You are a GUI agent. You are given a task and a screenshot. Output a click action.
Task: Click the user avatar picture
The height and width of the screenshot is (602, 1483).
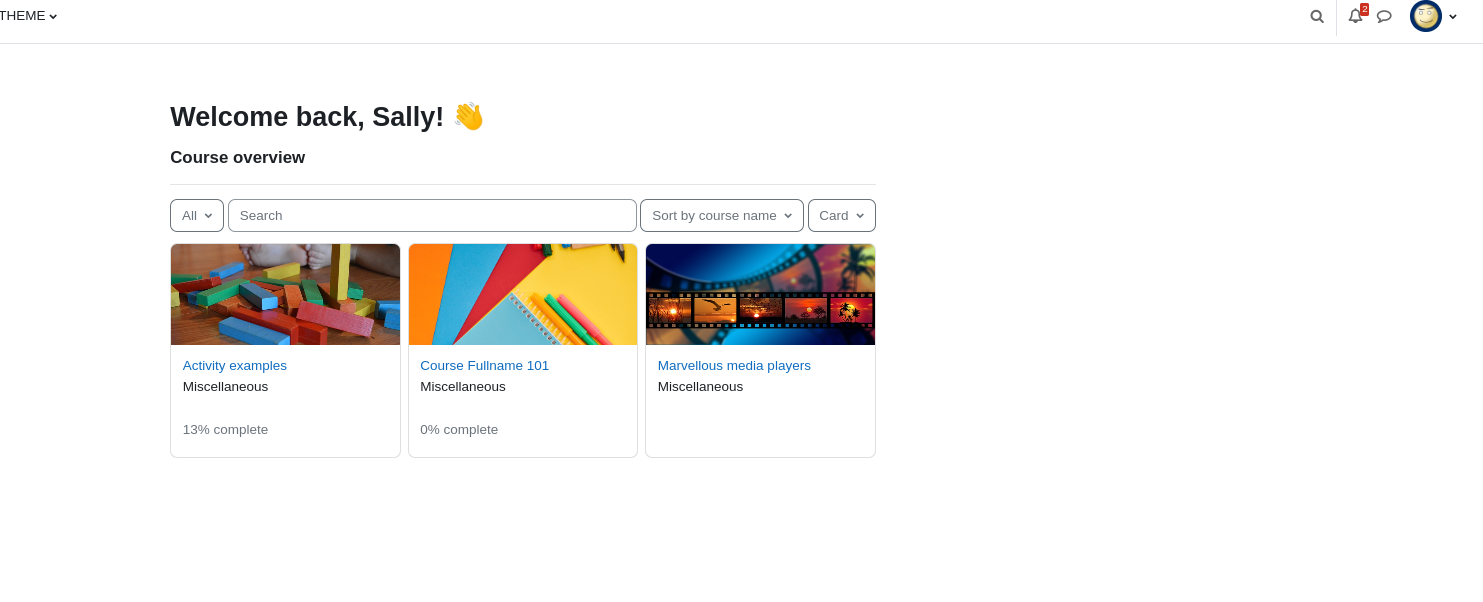click(1426, 16)
